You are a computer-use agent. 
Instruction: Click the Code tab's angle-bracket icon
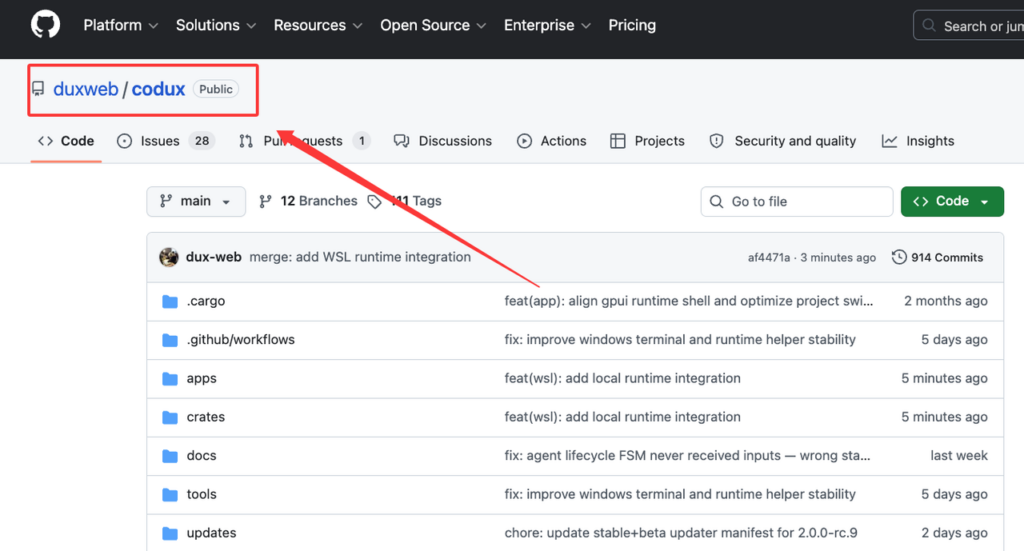45,141
